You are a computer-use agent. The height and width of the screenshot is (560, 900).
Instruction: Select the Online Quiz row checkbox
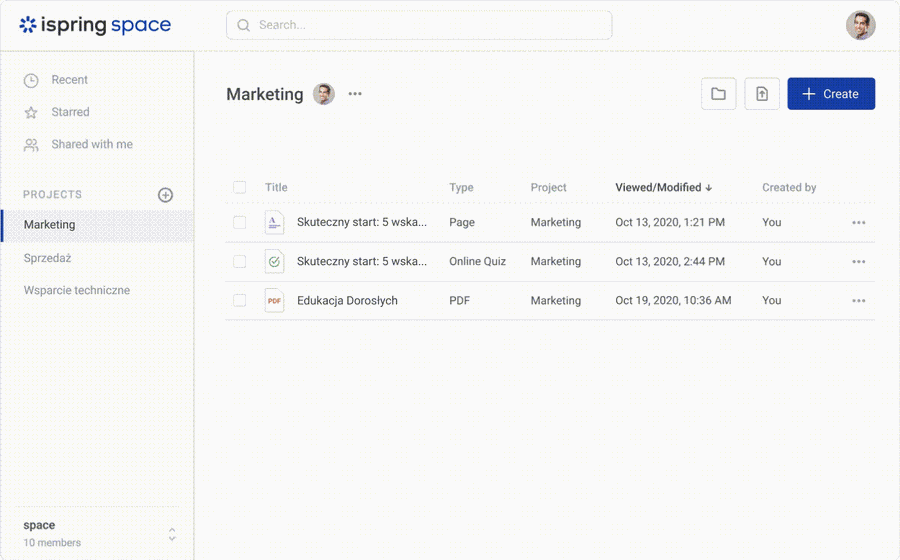point(240,262)
